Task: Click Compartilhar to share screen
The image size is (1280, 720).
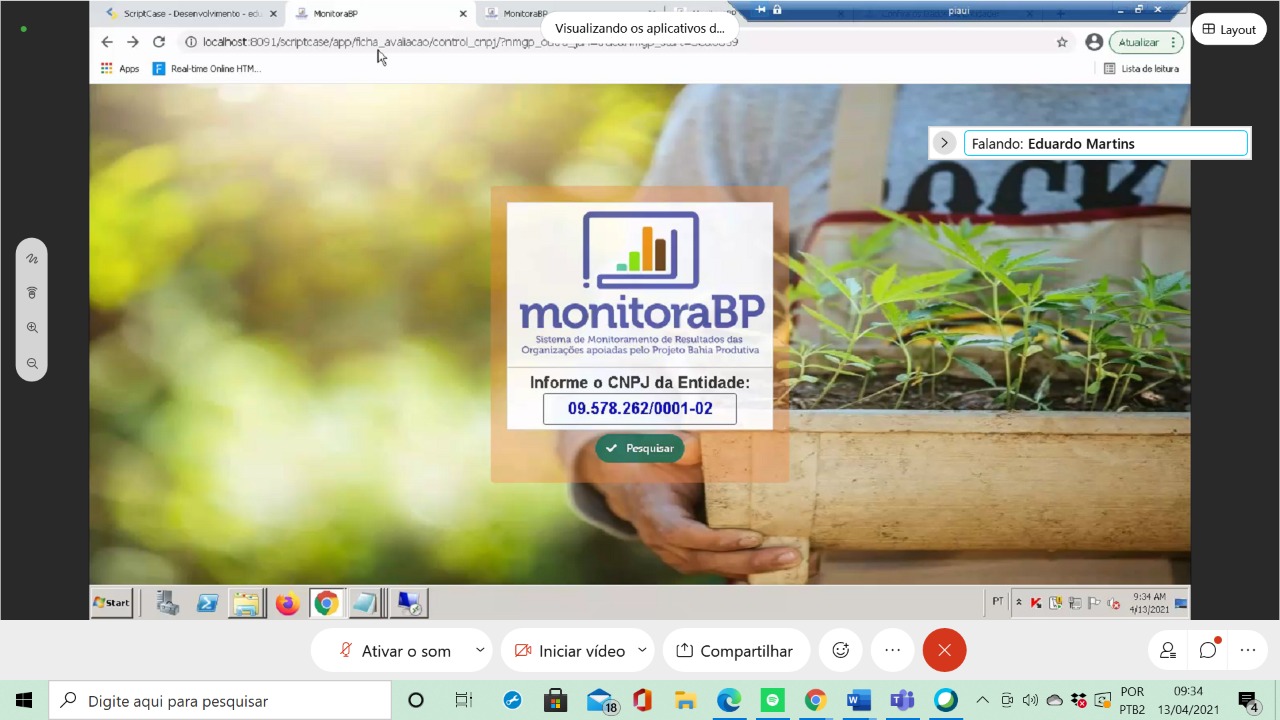Action: (x=734, y=651)
